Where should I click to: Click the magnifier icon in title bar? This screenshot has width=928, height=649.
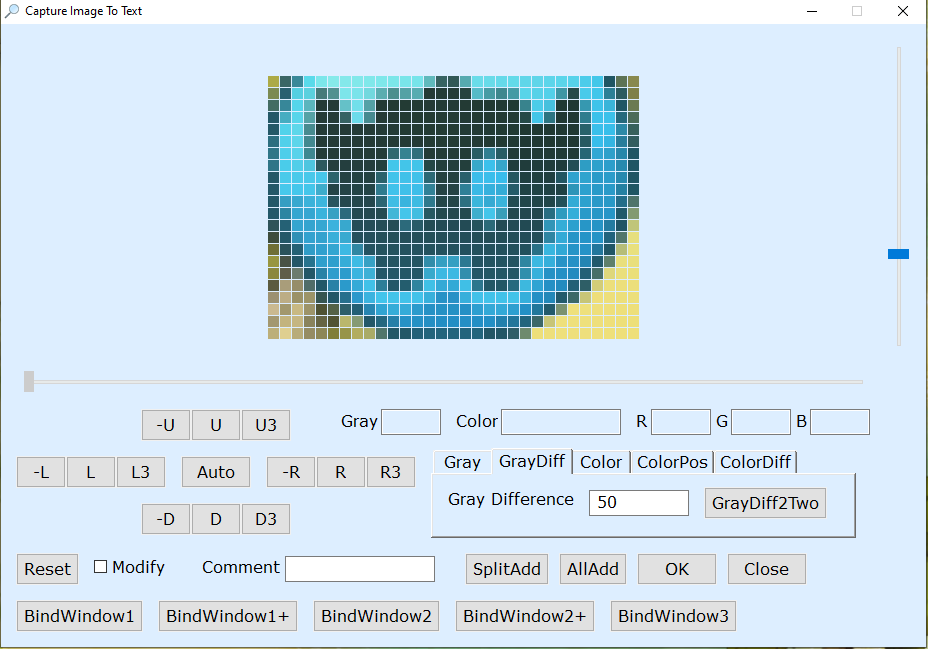11,11
